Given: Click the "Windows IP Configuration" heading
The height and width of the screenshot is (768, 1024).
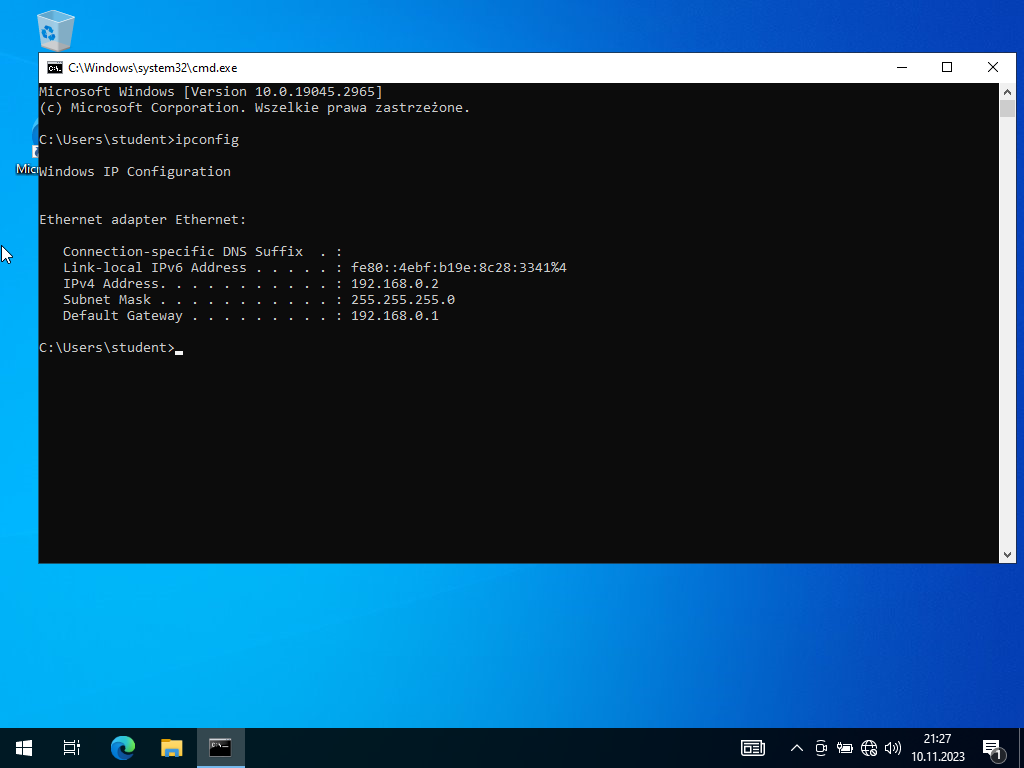Looking at the screenshot, I should coord(135,172).
